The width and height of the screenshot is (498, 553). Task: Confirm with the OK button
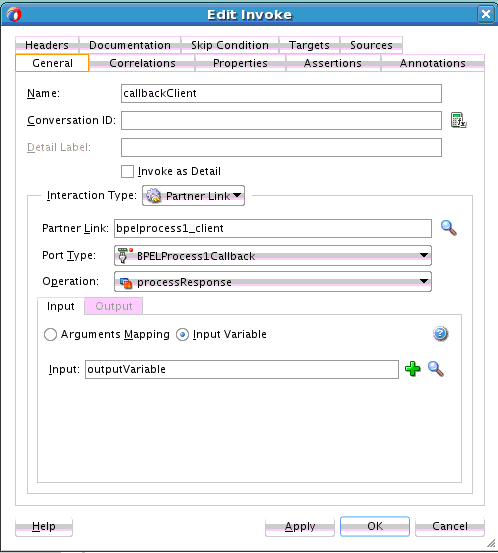tap(375, 527)
